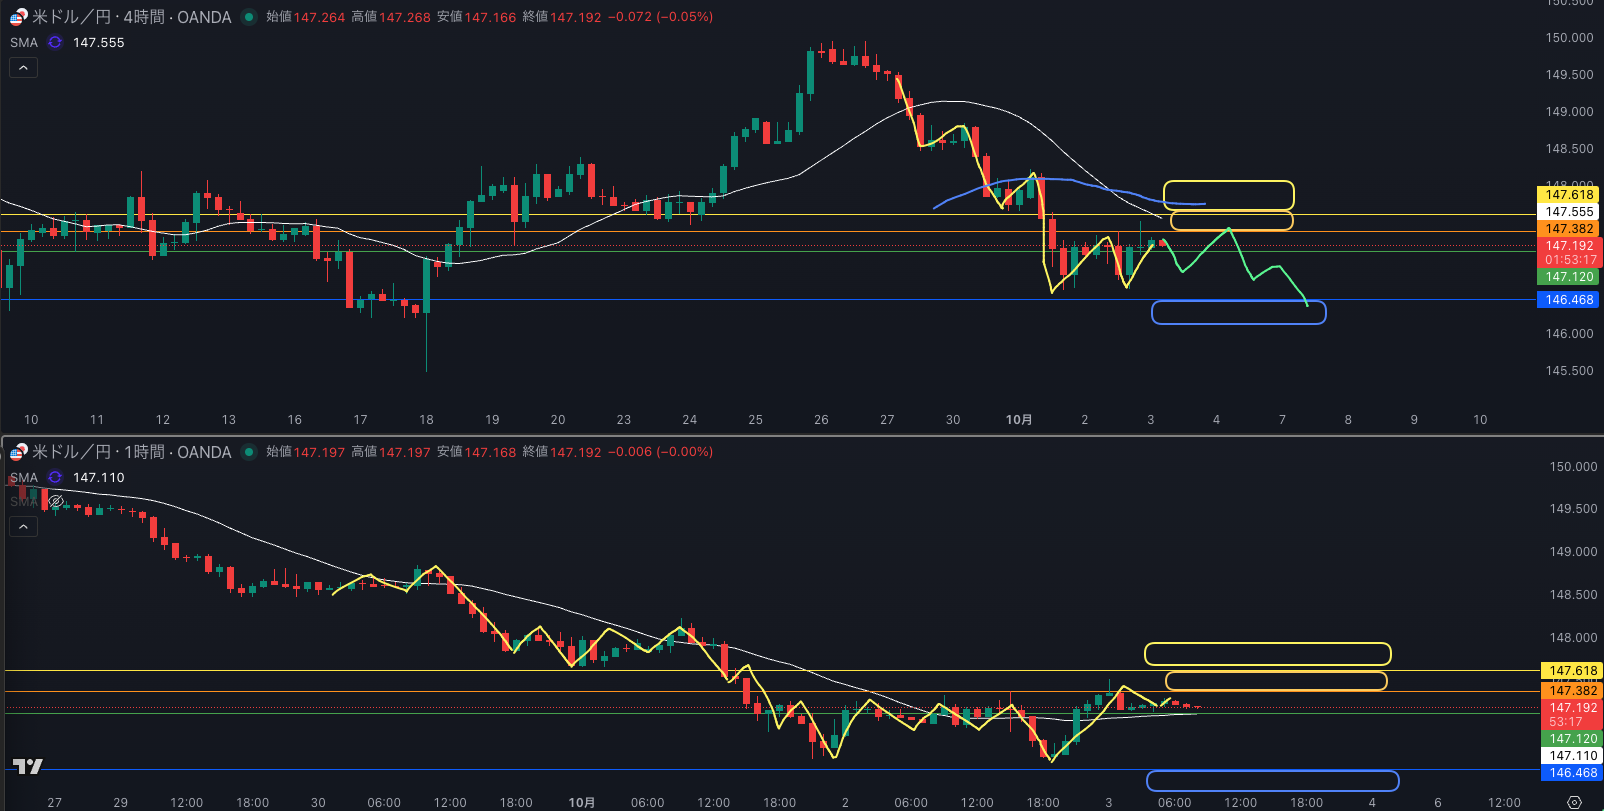This screenshot has width=1604, height=811.
Task: Click the green market status dot on 1-hour chart
Action: pos(249,452)
